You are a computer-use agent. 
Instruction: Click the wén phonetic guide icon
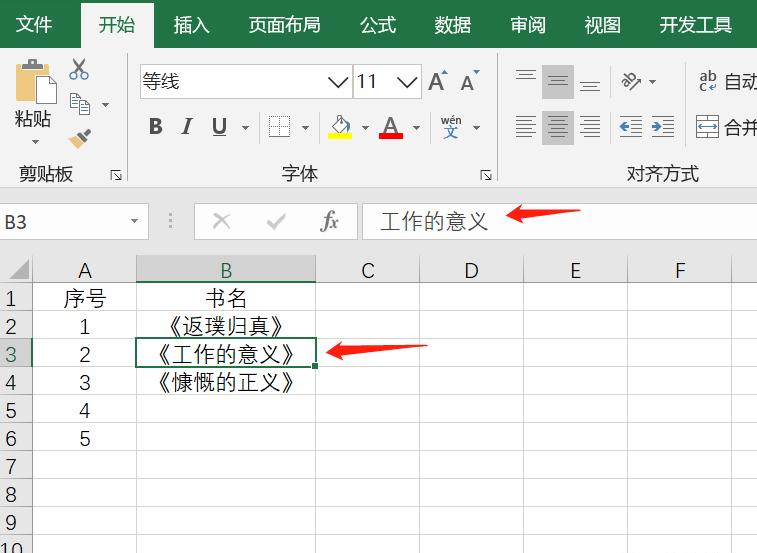[451, 127]
